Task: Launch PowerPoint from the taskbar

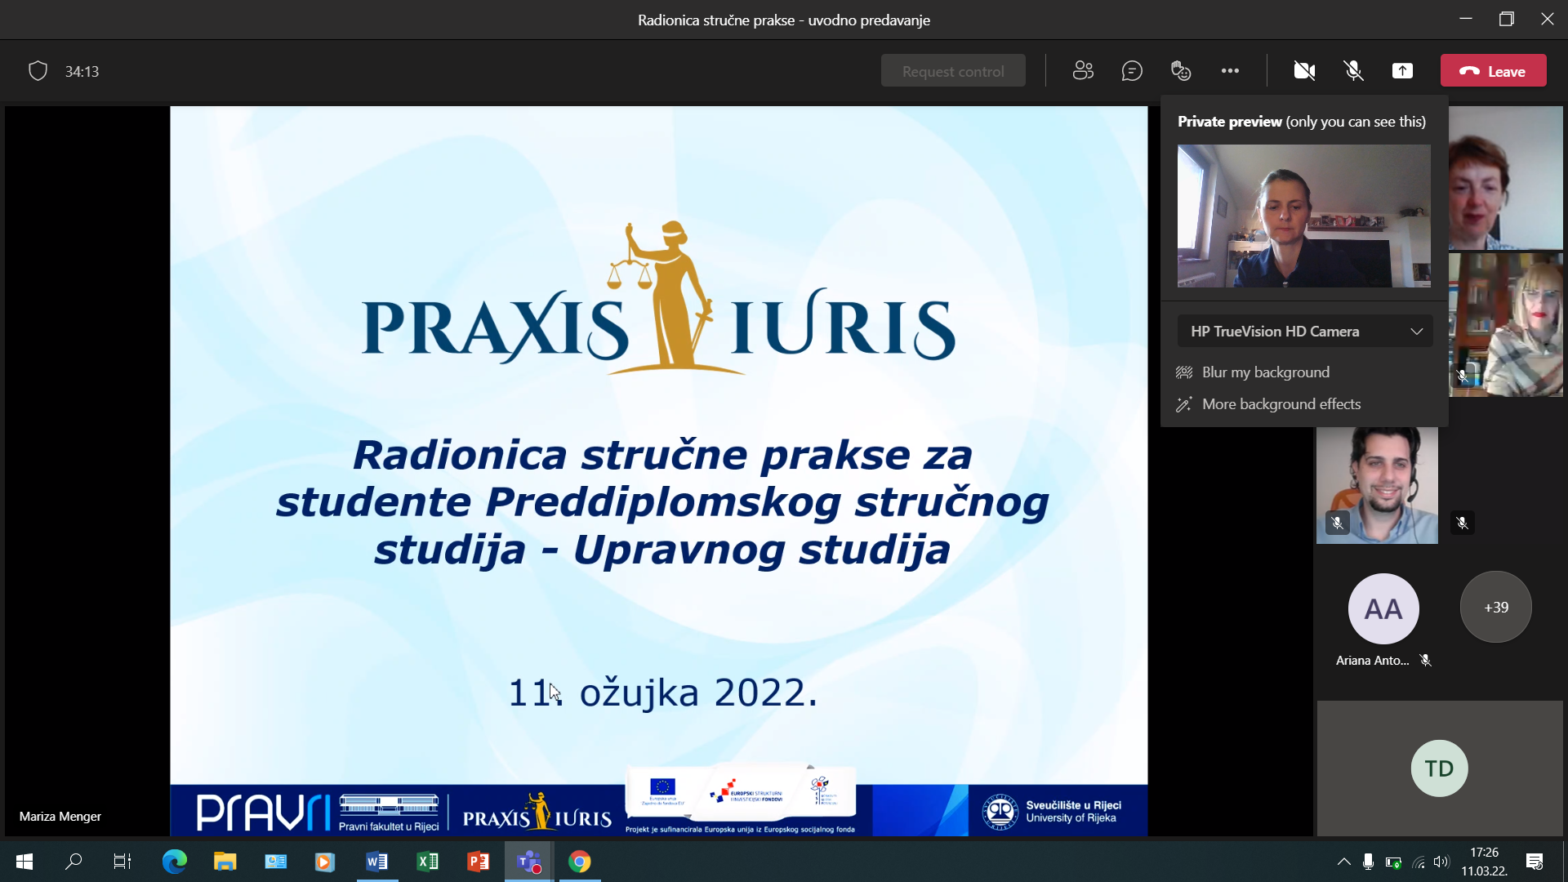Action: pyautogui.click(x=478, y=861)
